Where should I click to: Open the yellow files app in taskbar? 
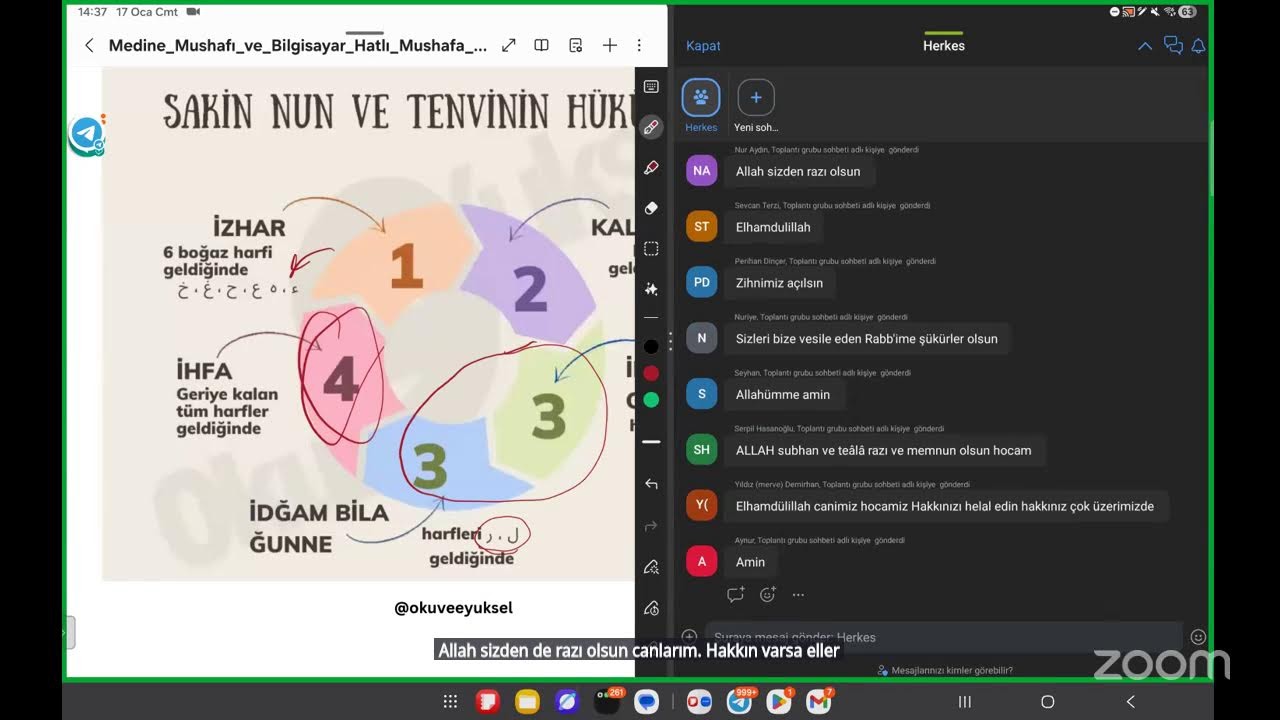[527, 702]
